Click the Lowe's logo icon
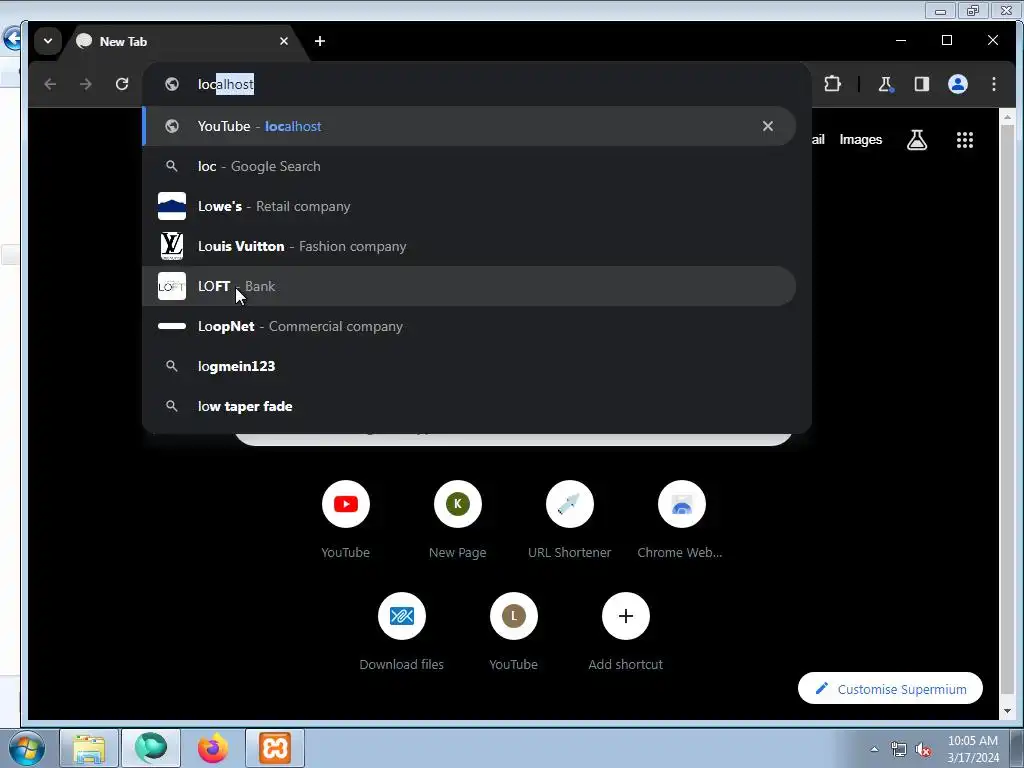1024x768 pixels. [172, 206]
